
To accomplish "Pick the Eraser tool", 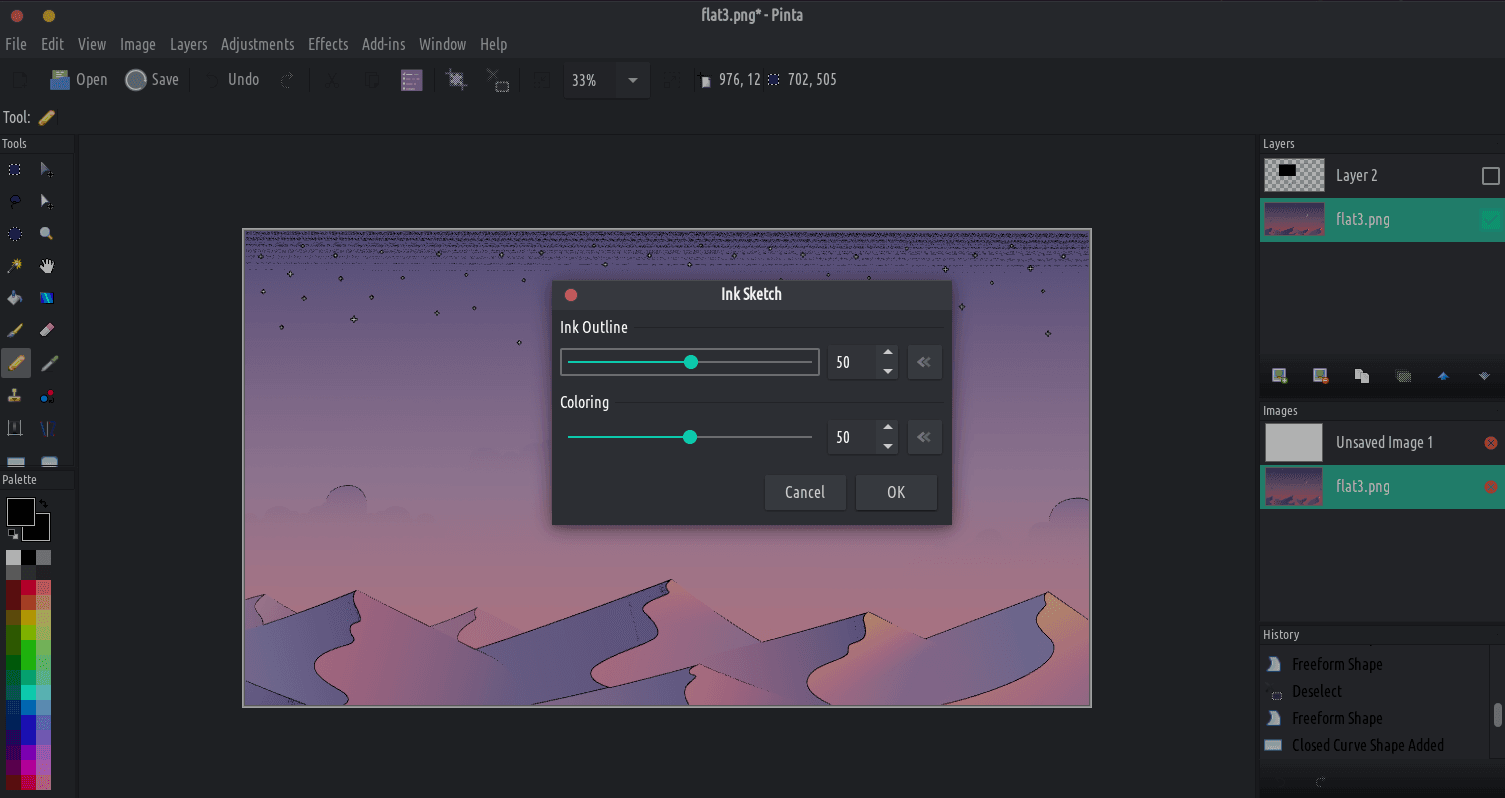I will (x=47, y=330).
